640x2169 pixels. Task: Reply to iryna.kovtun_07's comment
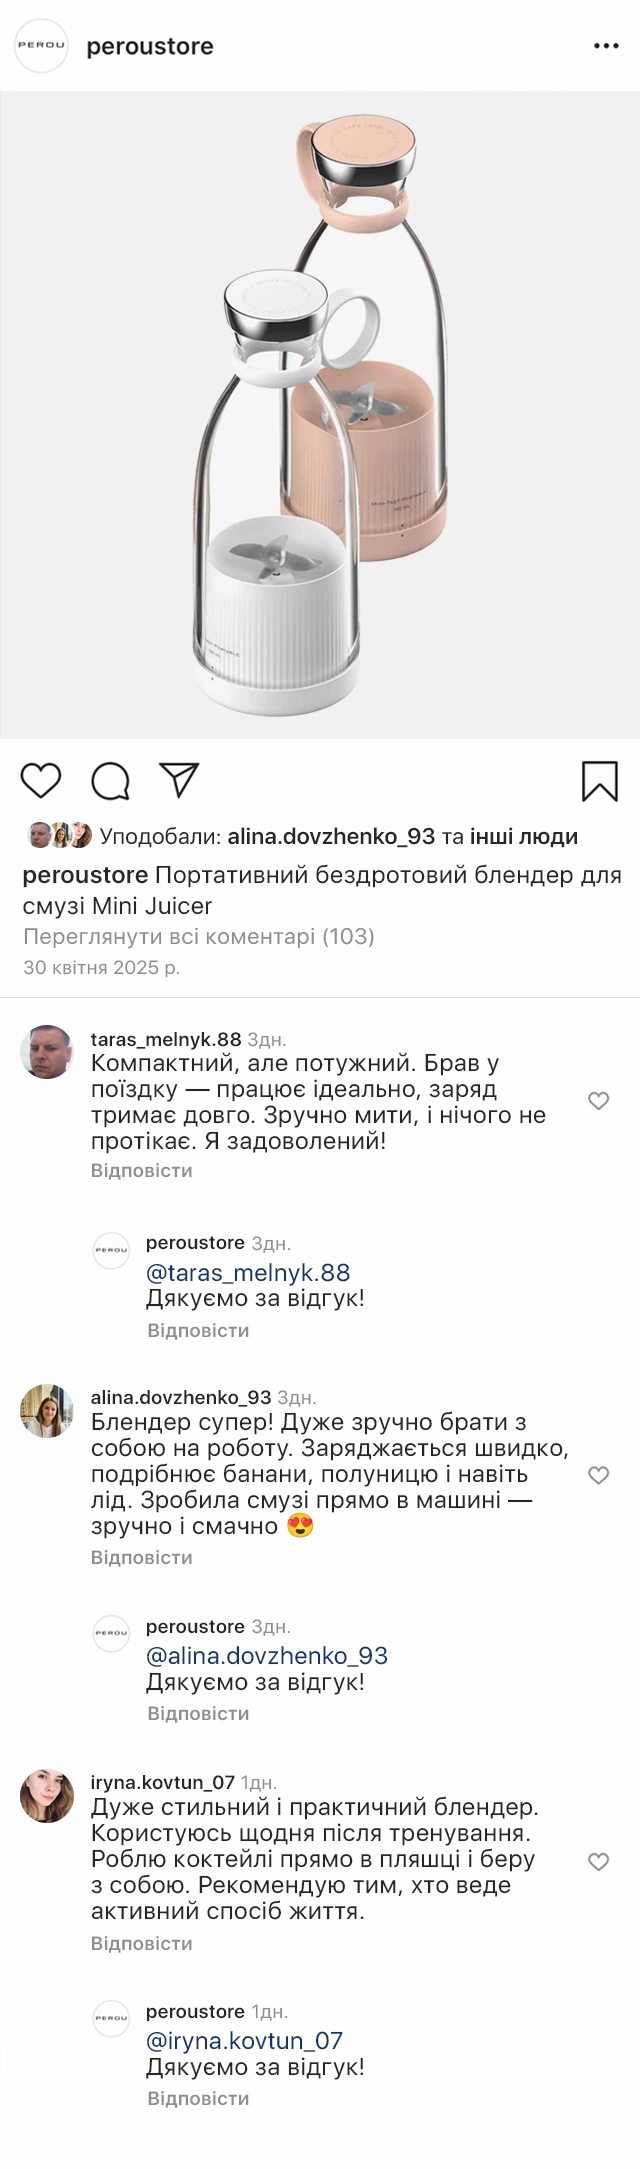[141, 1943]
